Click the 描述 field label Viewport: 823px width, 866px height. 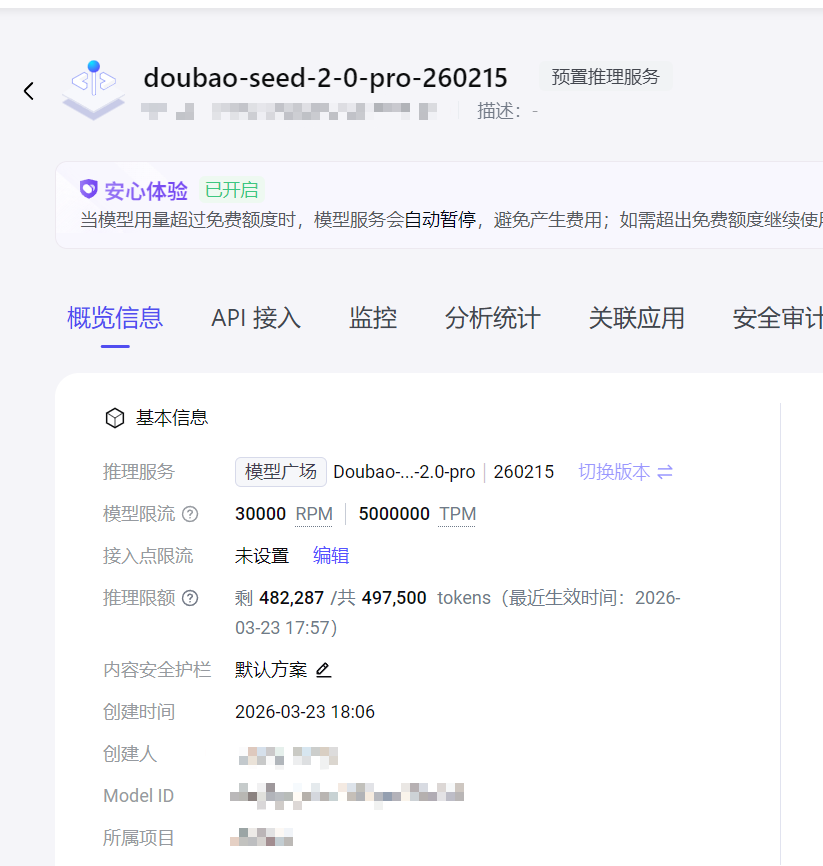pyautogui.click(x=499, y=111)
